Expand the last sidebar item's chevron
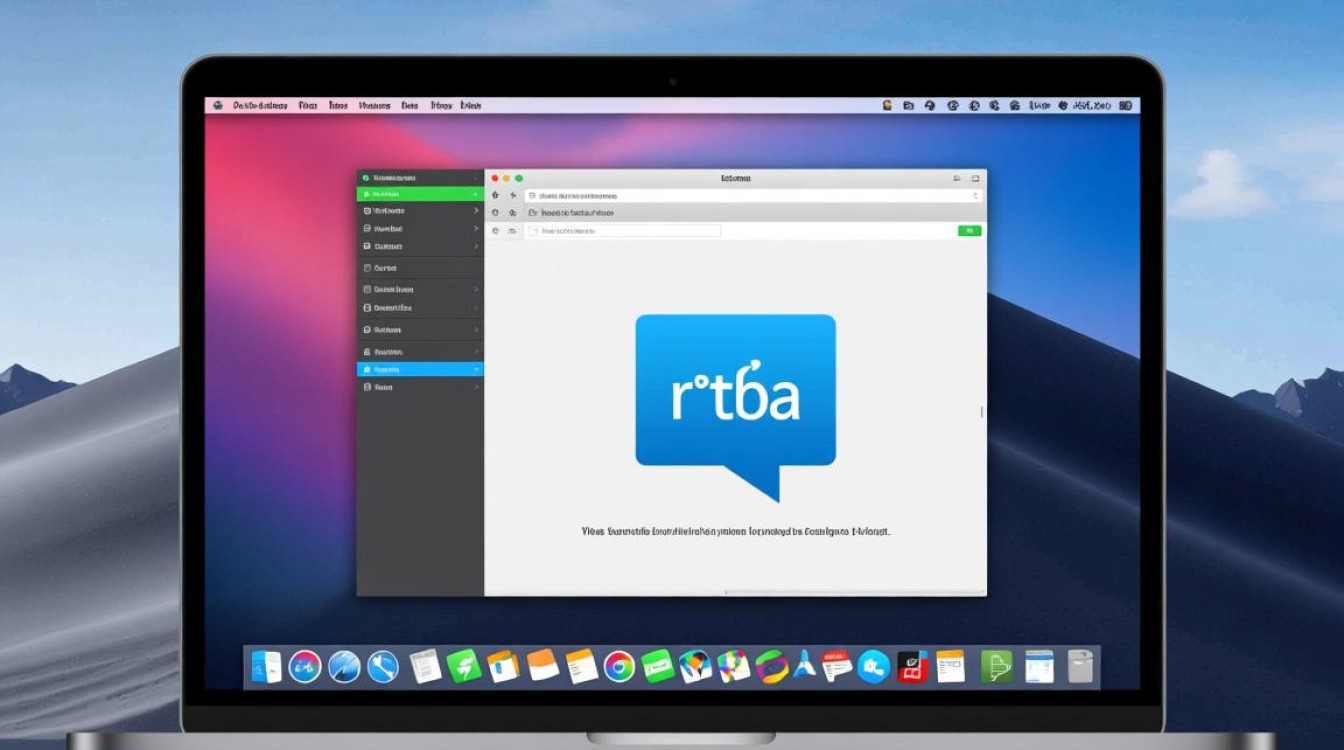The image size is (1344, 750). (x=476, y=387)
